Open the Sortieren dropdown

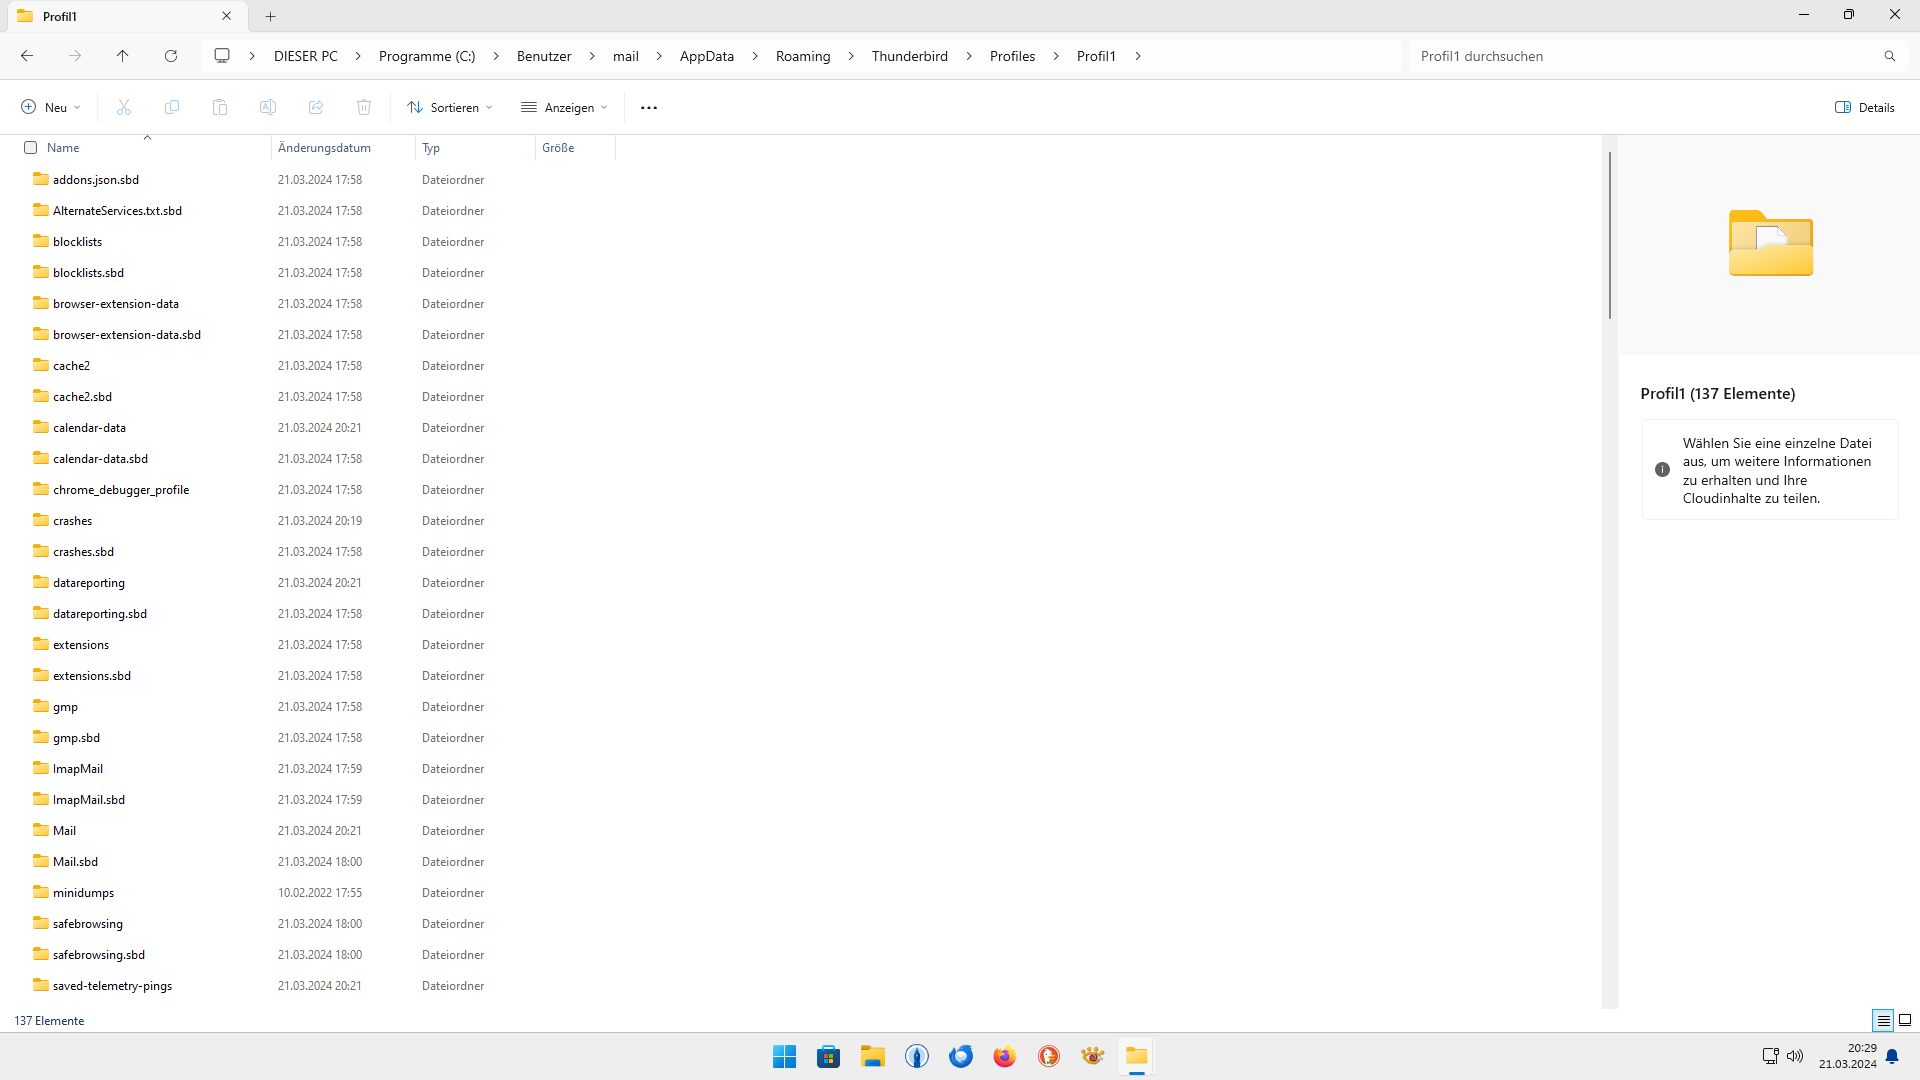(450, 107)
